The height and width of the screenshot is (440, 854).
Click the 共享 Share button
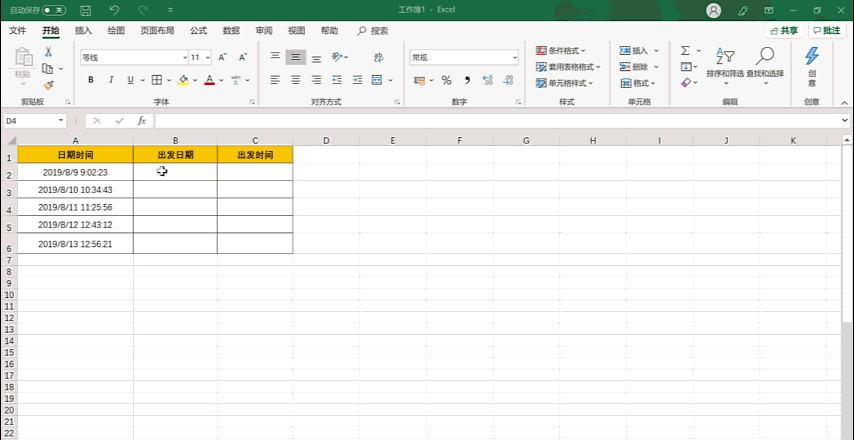tap(785, 30)
